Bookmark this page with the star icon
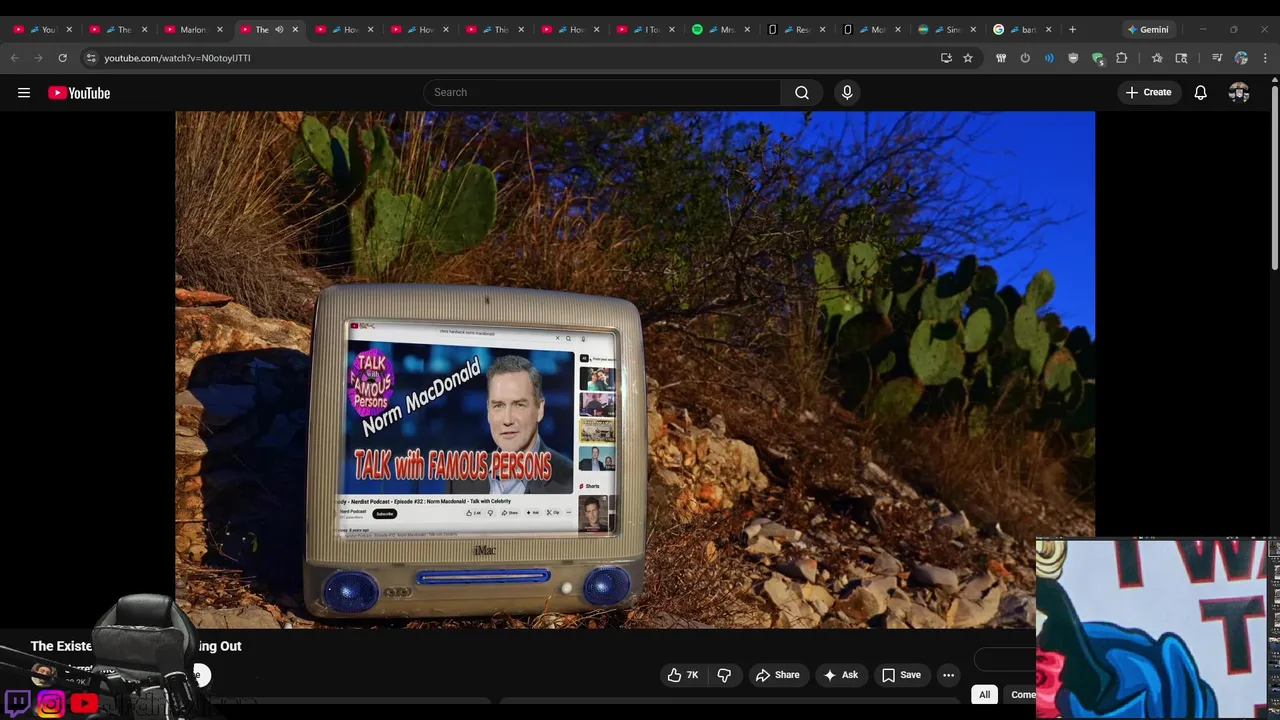Image resolution: width=1280 pixels, height=720 pixels. [968, 58]
